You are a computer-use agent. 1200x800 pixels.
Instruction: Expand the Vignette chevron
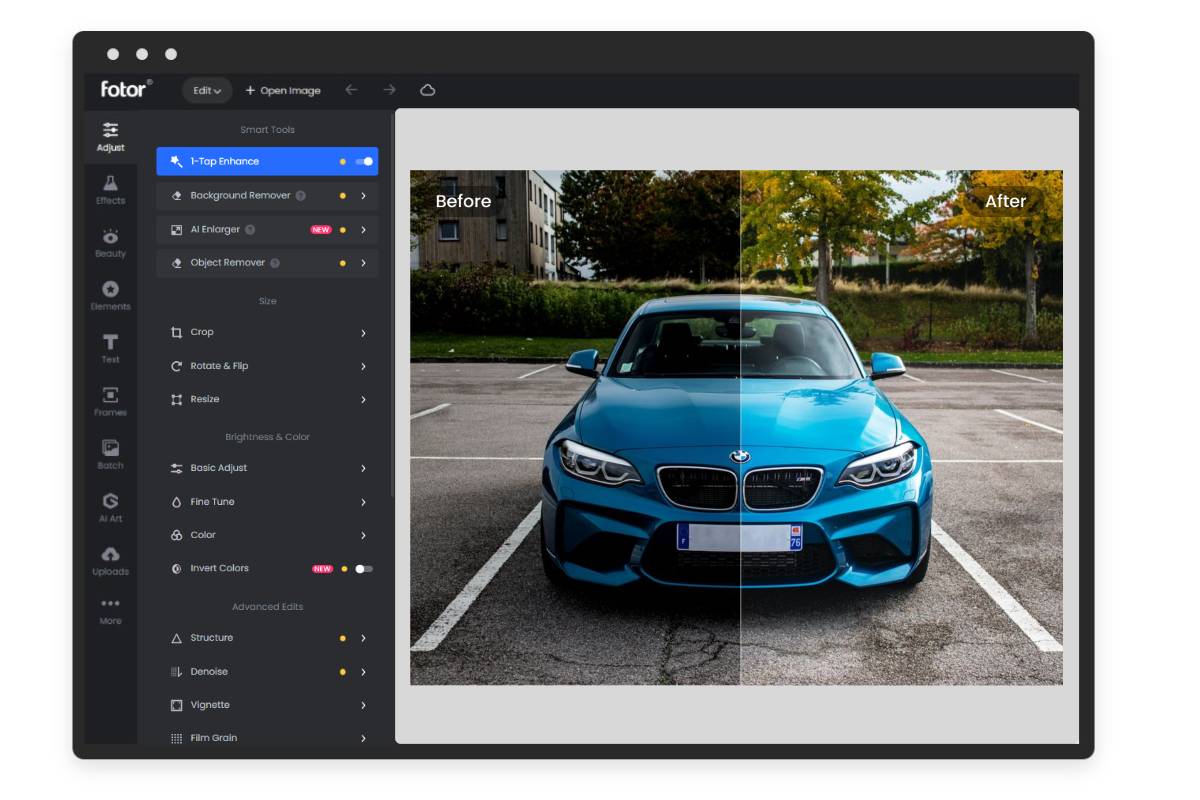point(363,705)
